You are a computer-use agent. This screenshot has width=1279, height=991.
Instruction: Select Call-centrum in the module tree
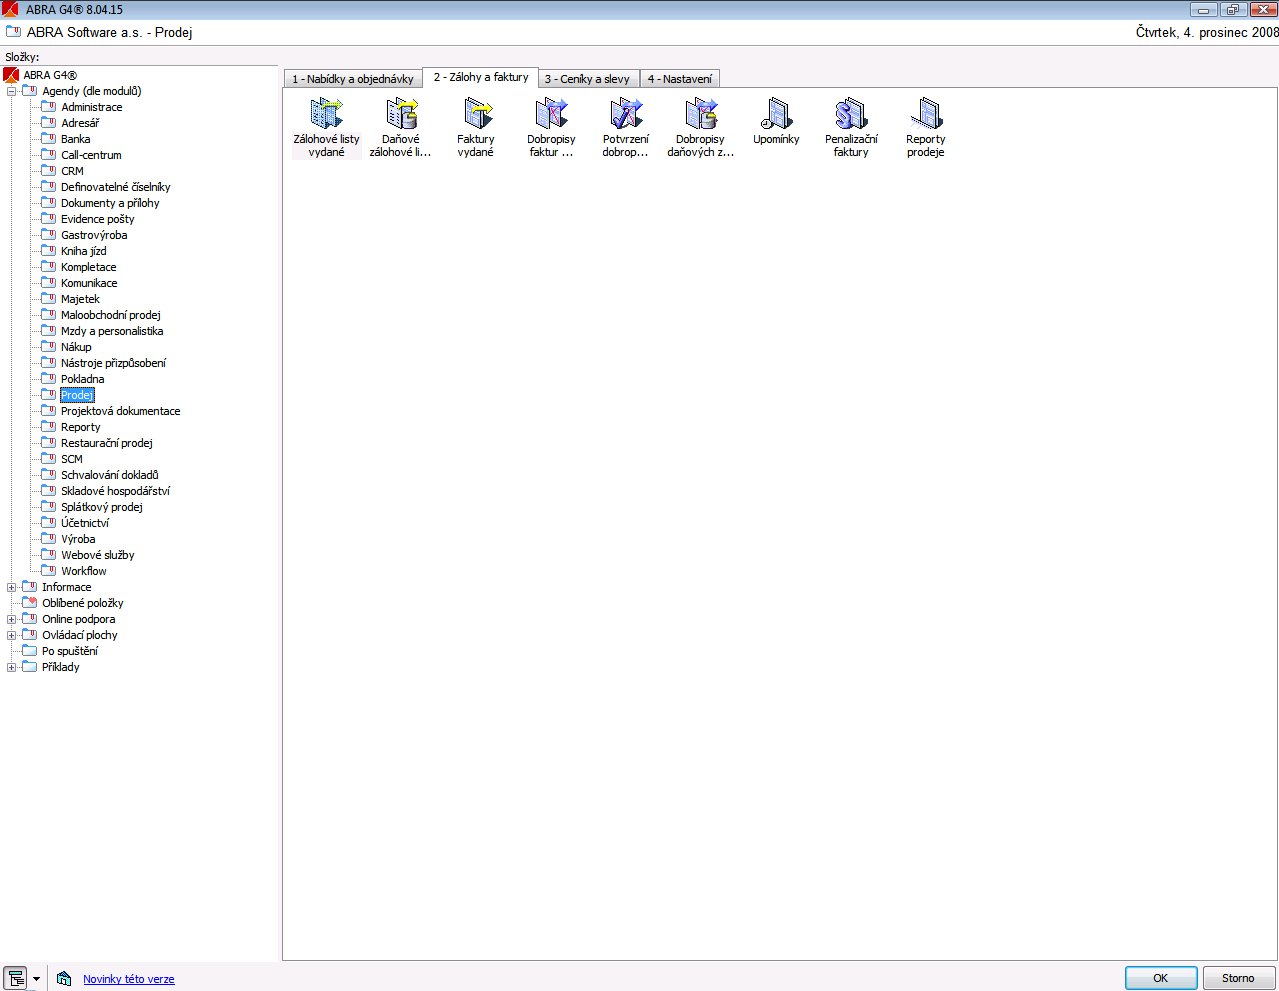[91, 155]
